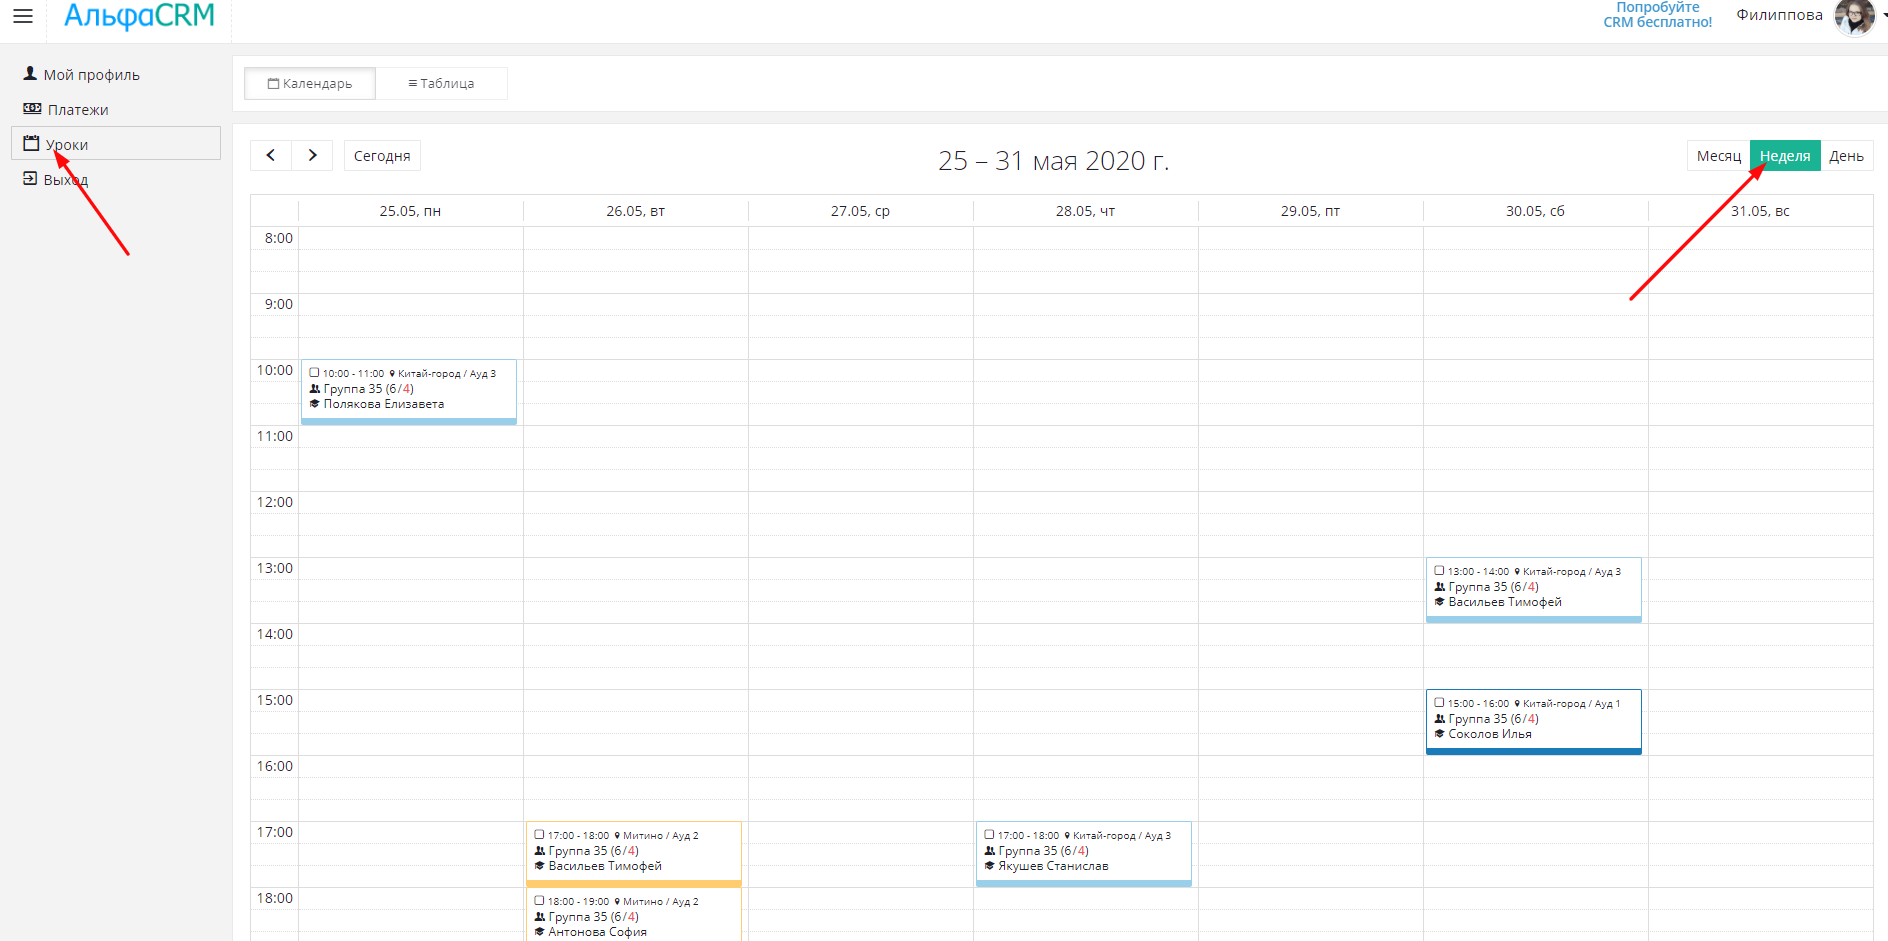Switch to Месяц view
Image resolution: width=1888 pixels, height=941 pixels.
[1718, 156]
